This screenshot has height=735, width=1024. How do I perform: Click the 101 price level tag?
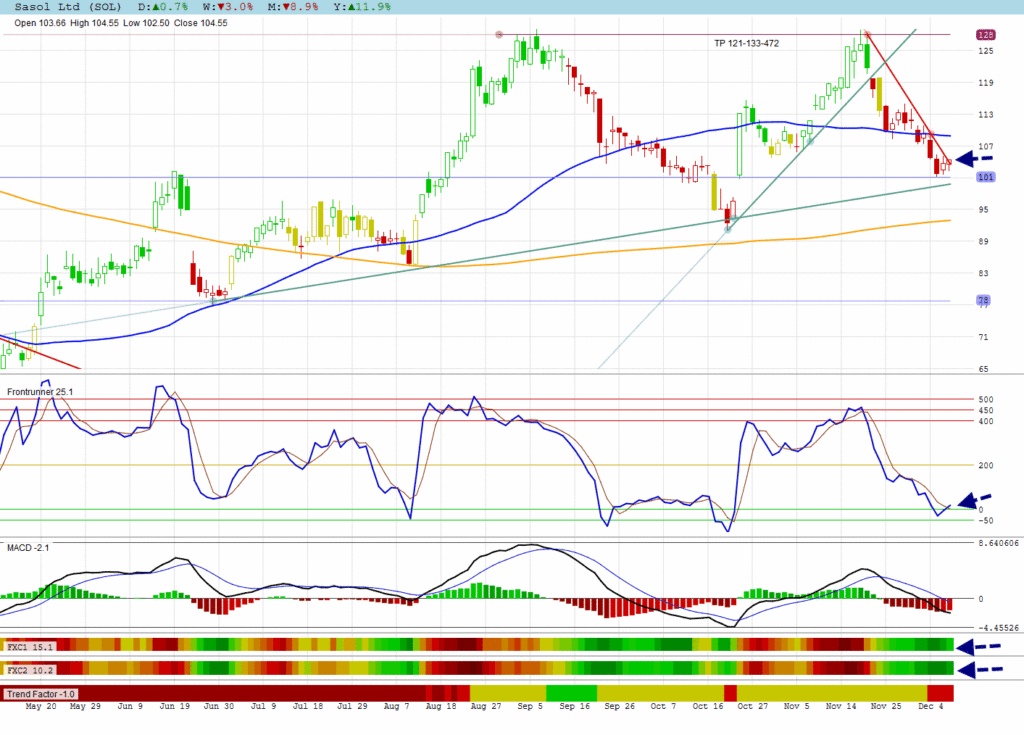984,178
